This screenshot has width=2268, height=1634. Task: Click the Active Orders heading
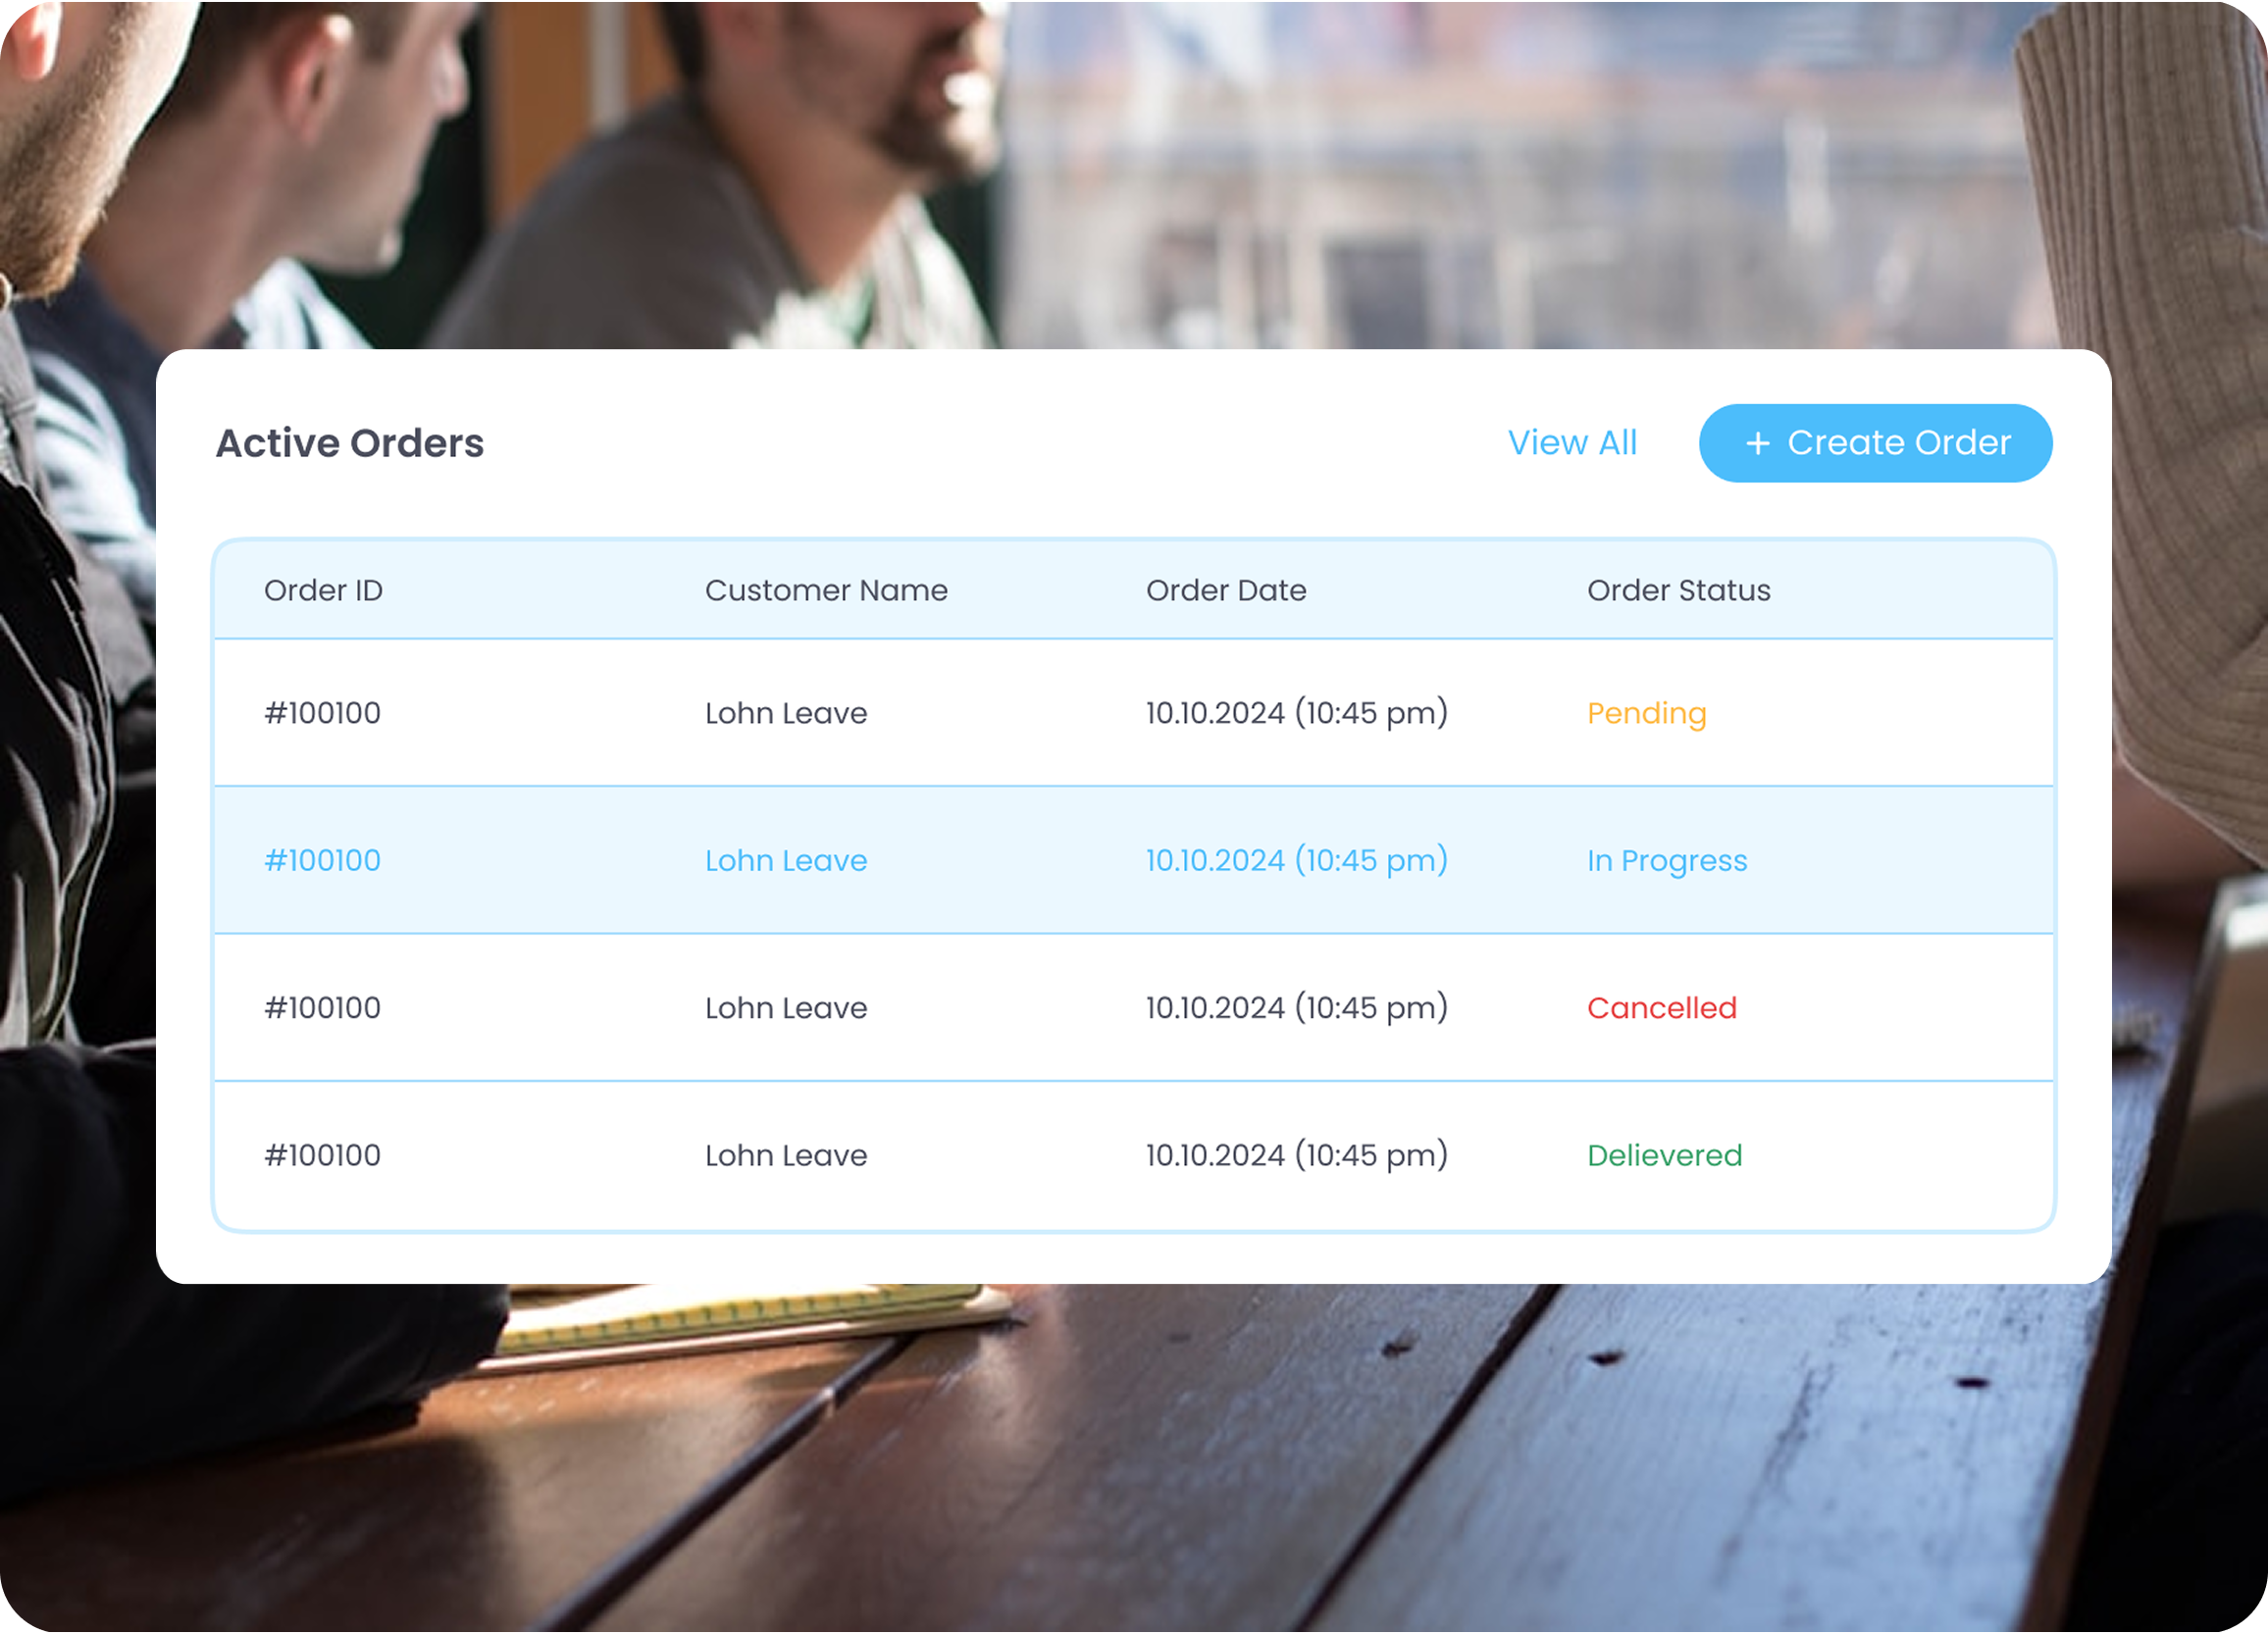pos(349,443)
